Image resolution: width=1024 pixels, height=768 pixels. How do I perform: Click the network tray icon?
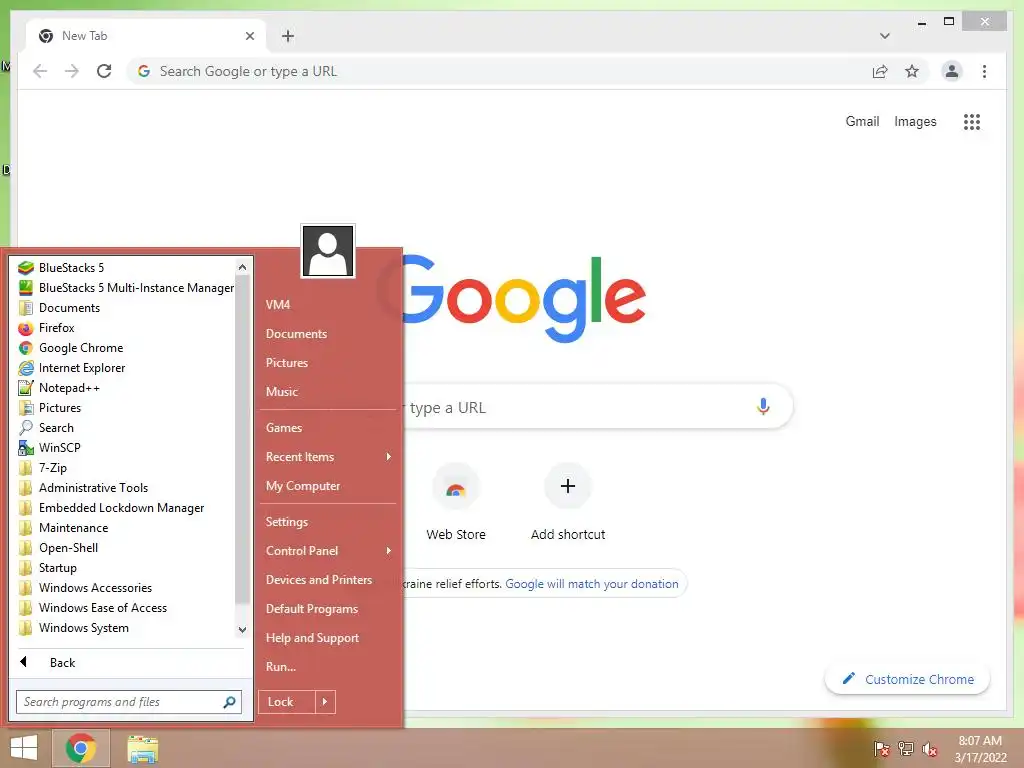(x=906, y=749)
